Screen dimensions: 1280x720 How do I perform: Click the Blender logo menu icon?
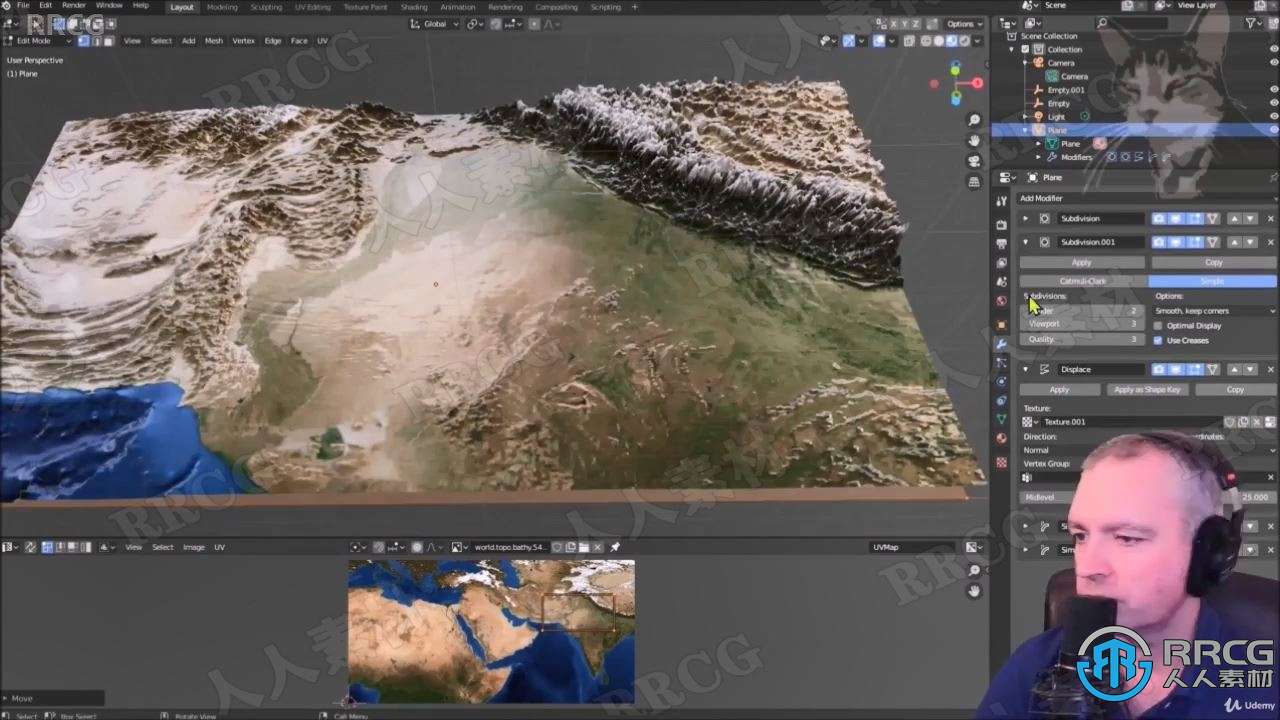click(x=8, y=6)
